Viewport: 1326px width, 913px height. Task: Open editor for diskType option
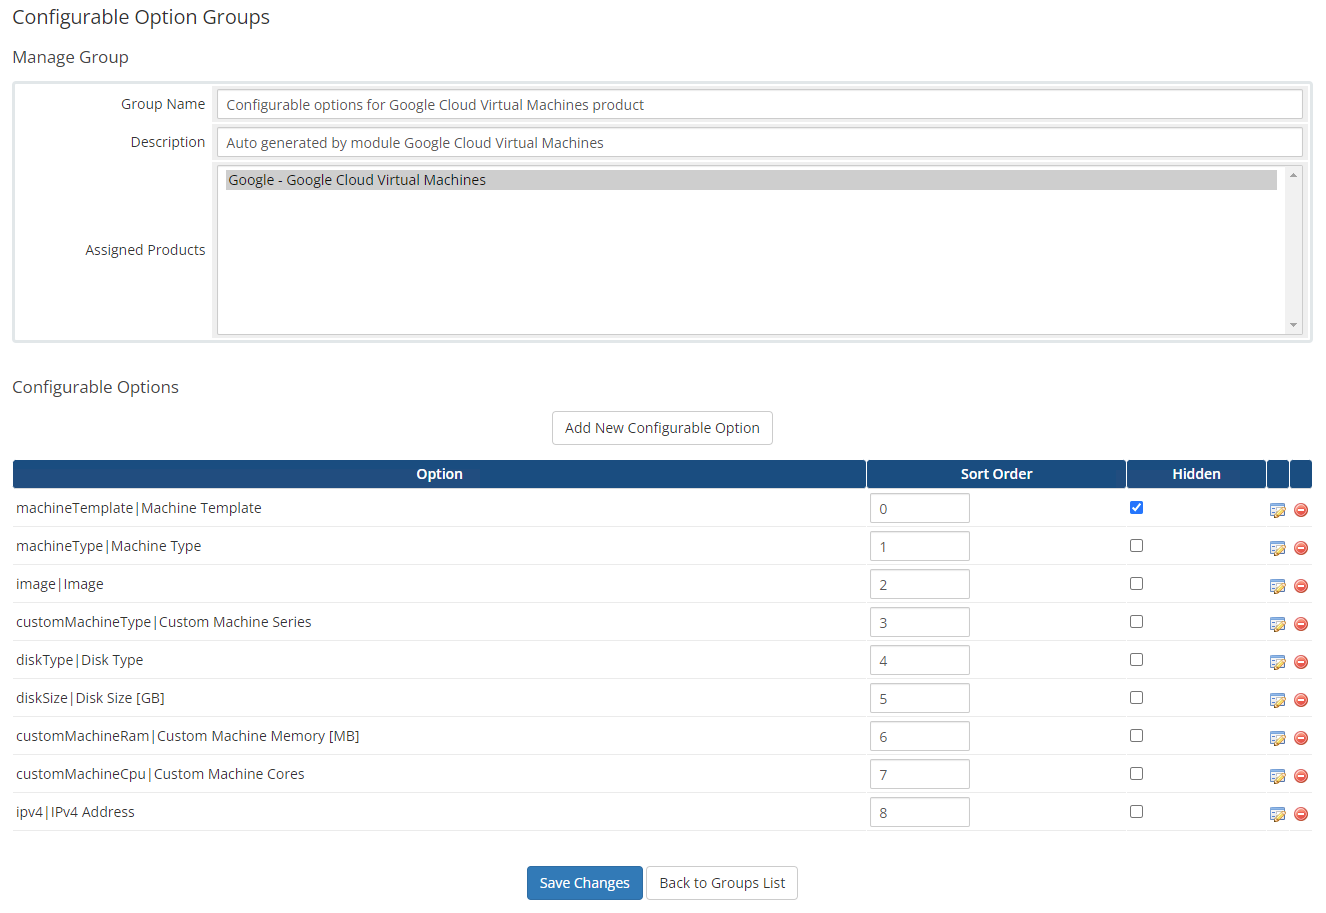click(1277, 662)
